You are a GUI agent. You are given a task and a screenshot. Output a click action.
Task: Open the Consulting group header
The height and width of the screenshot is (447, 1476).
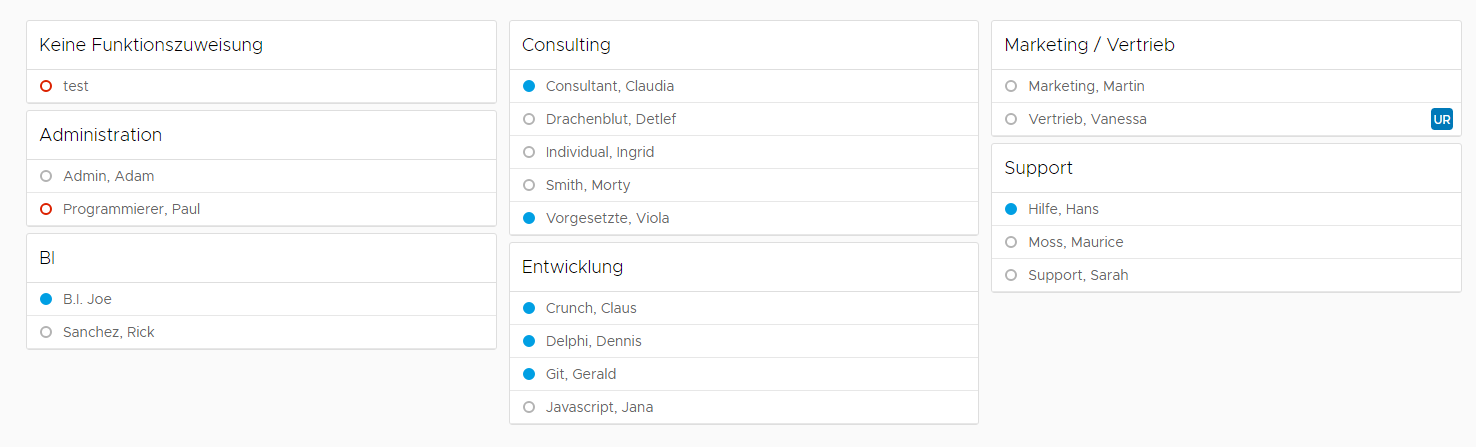tap(566, 45)
